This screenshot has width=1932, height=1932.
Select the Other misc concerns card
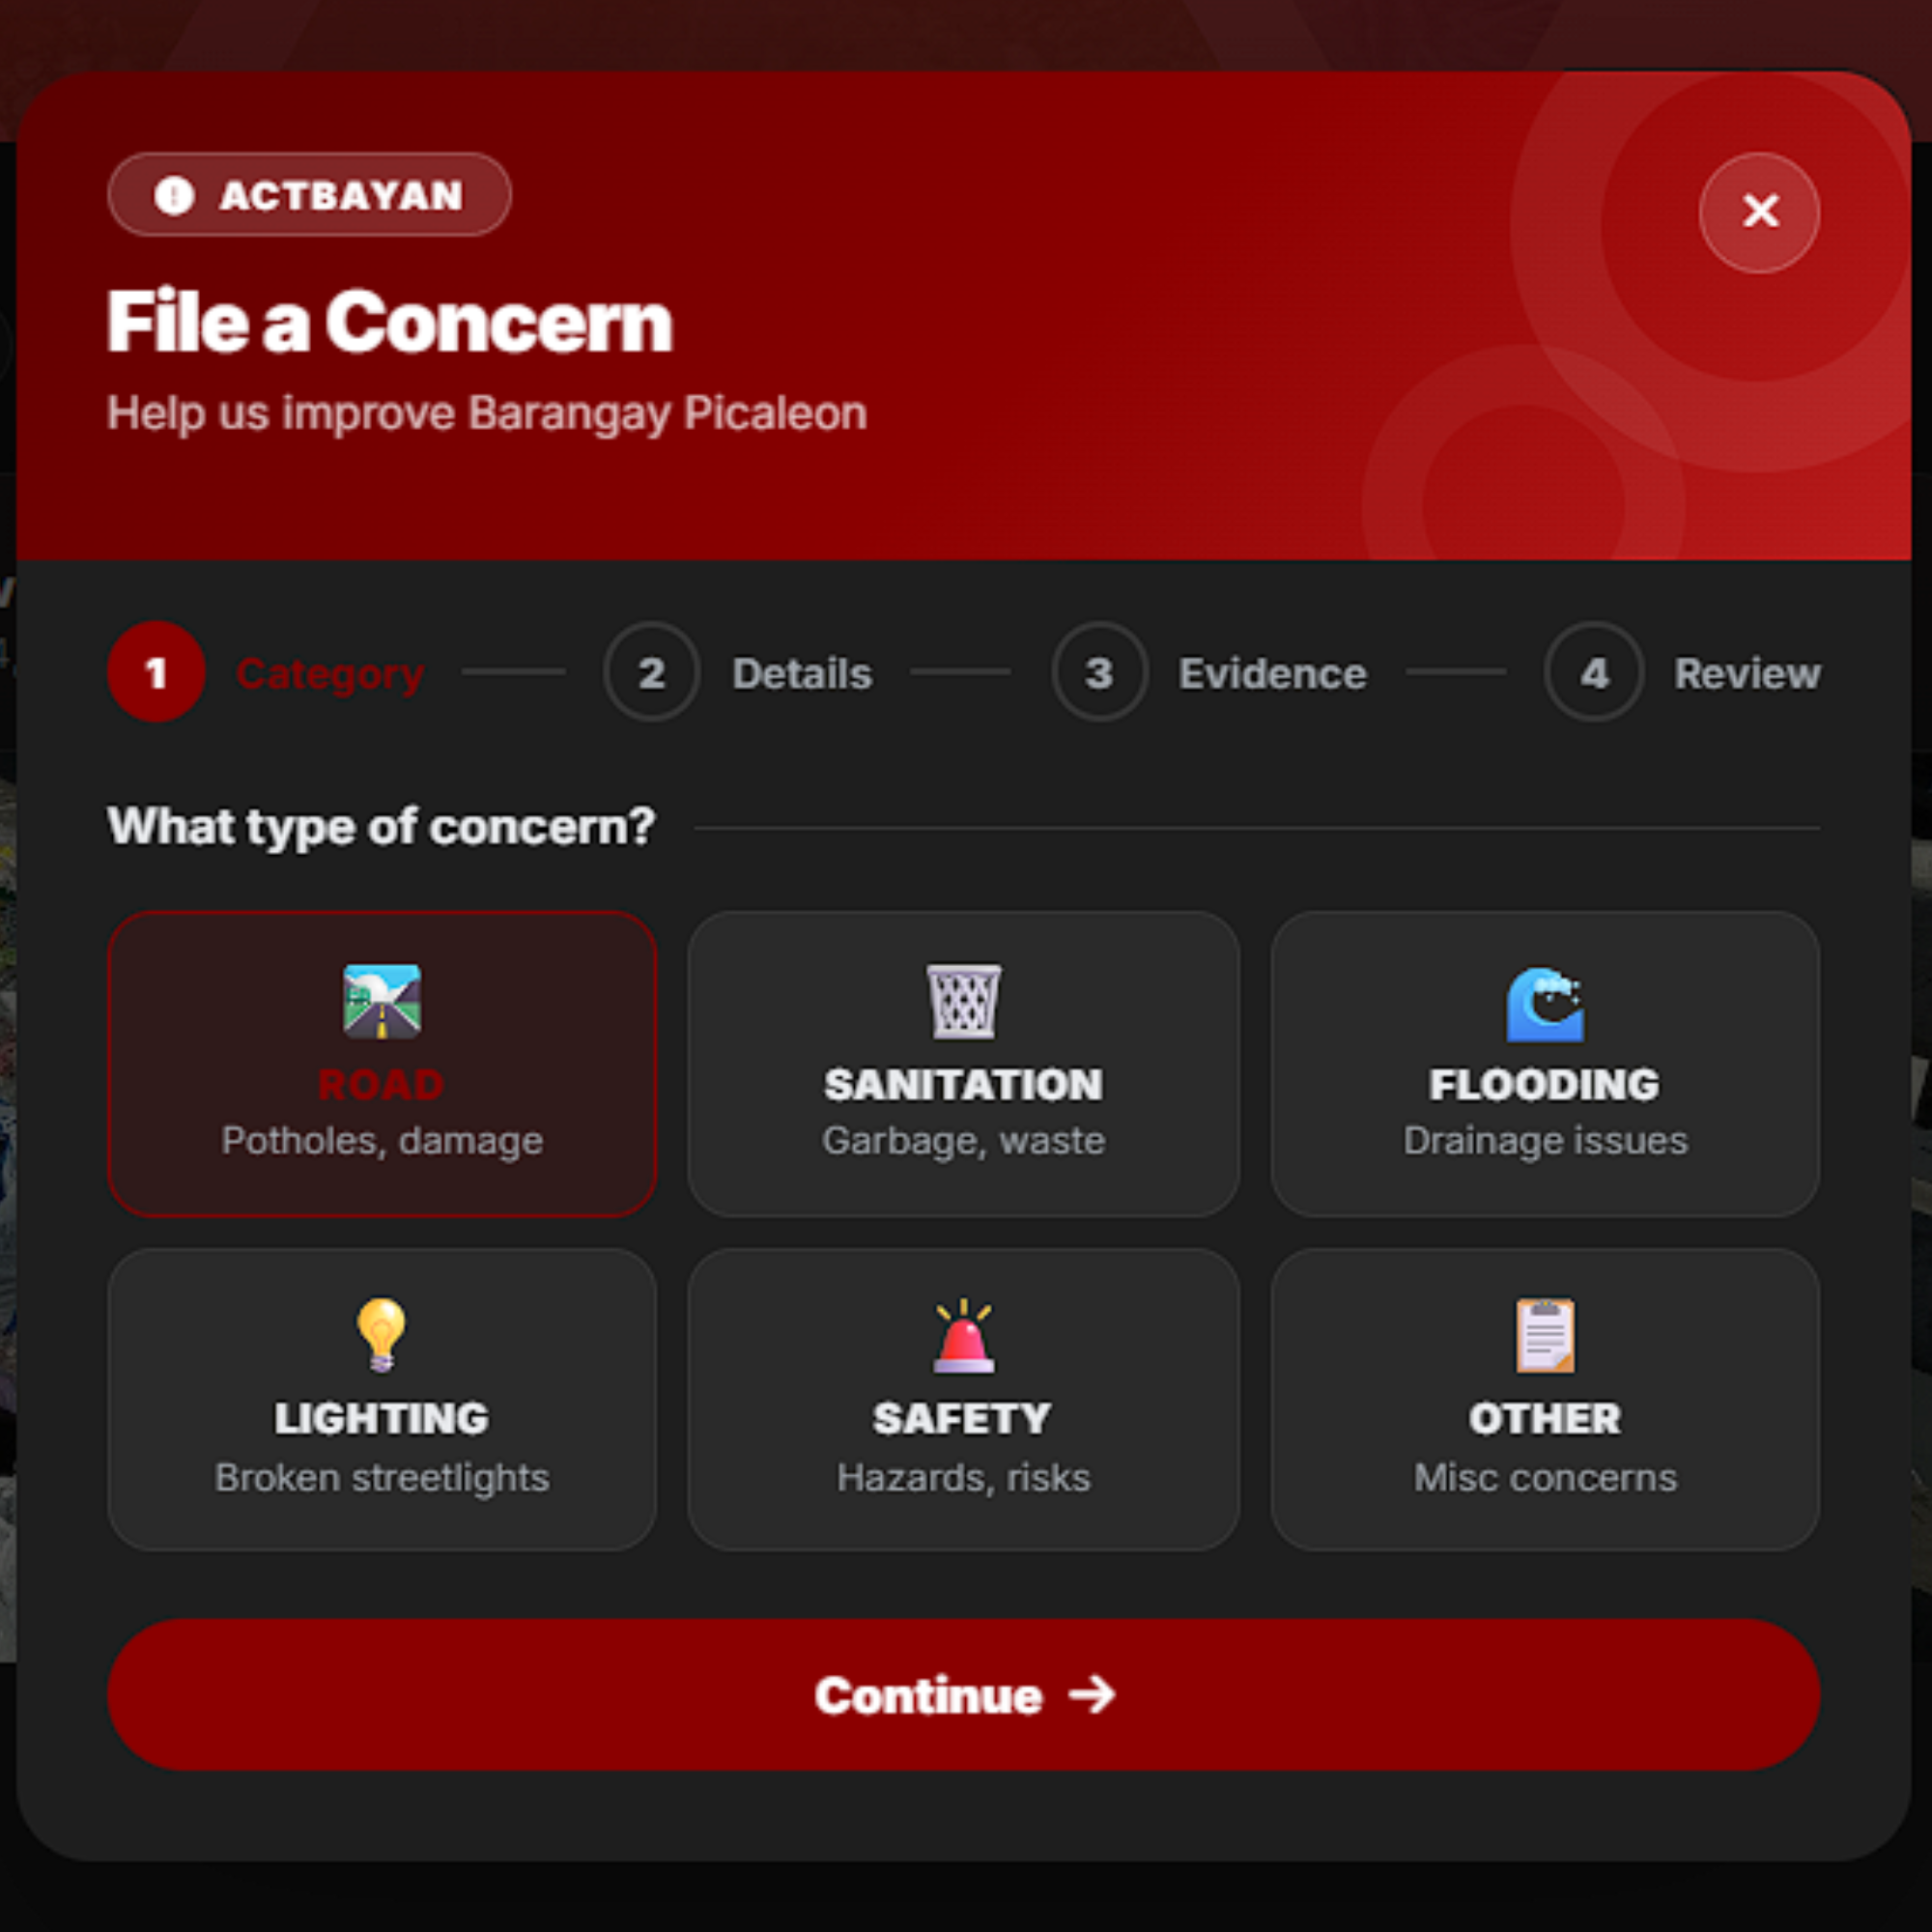click(1545, 1399)
